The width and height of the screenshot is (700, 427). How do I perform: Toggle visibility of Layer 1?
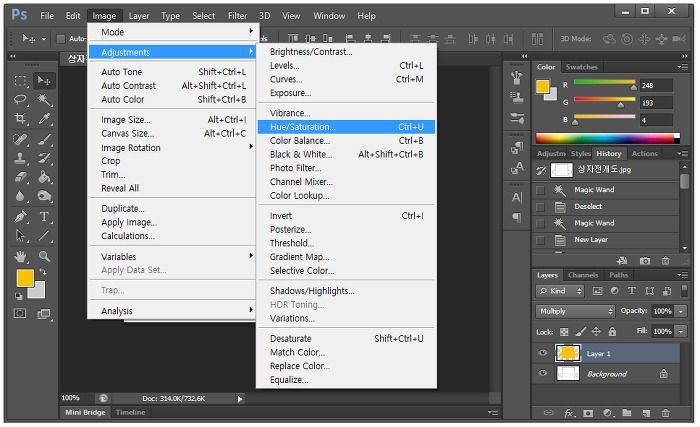543,353
